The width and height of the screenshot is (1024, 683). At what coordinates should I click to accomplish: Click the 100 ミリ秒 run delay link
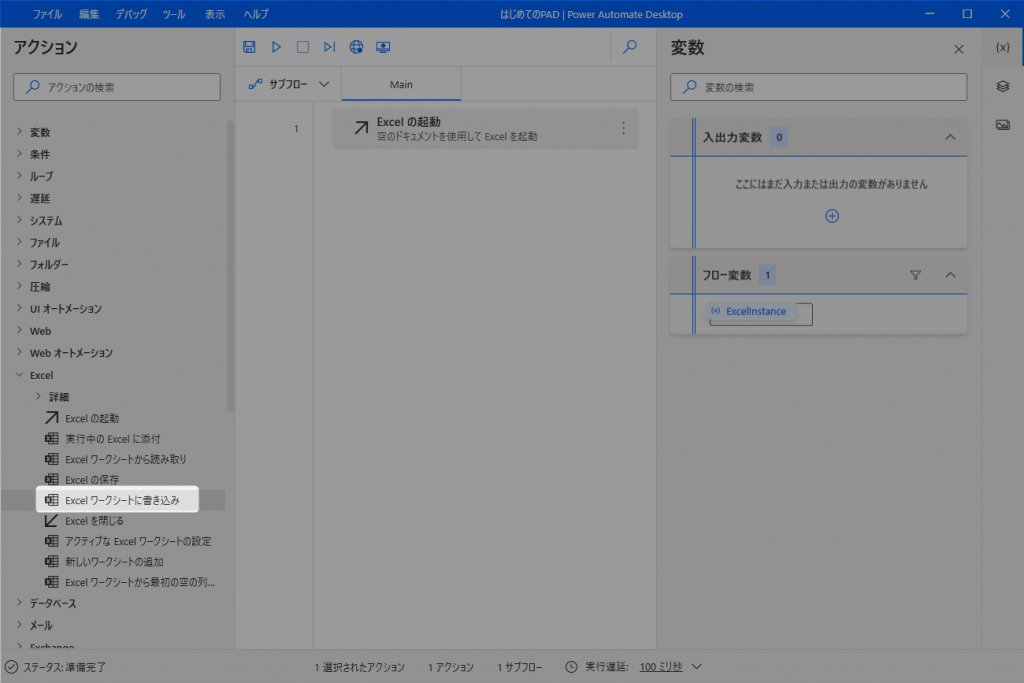(660, 667)
